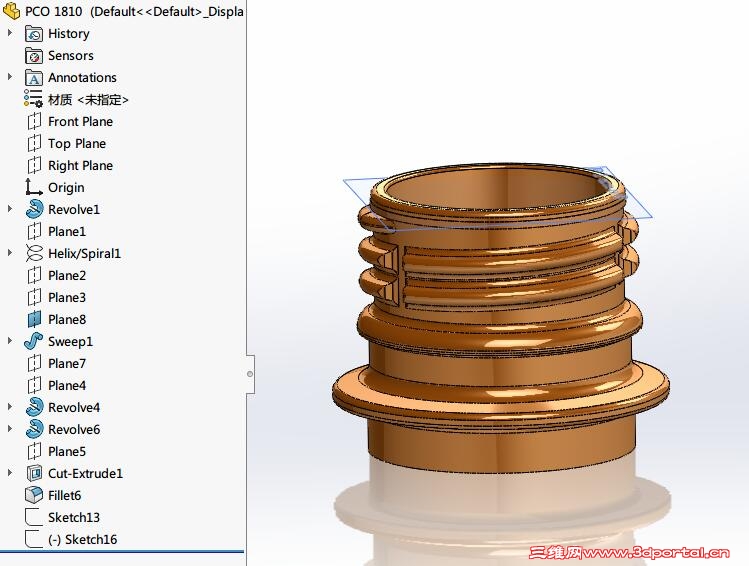Screen dimensions: 749x566
Task: Select the Sensors folder icon
Action: click(x=34, y=56)
